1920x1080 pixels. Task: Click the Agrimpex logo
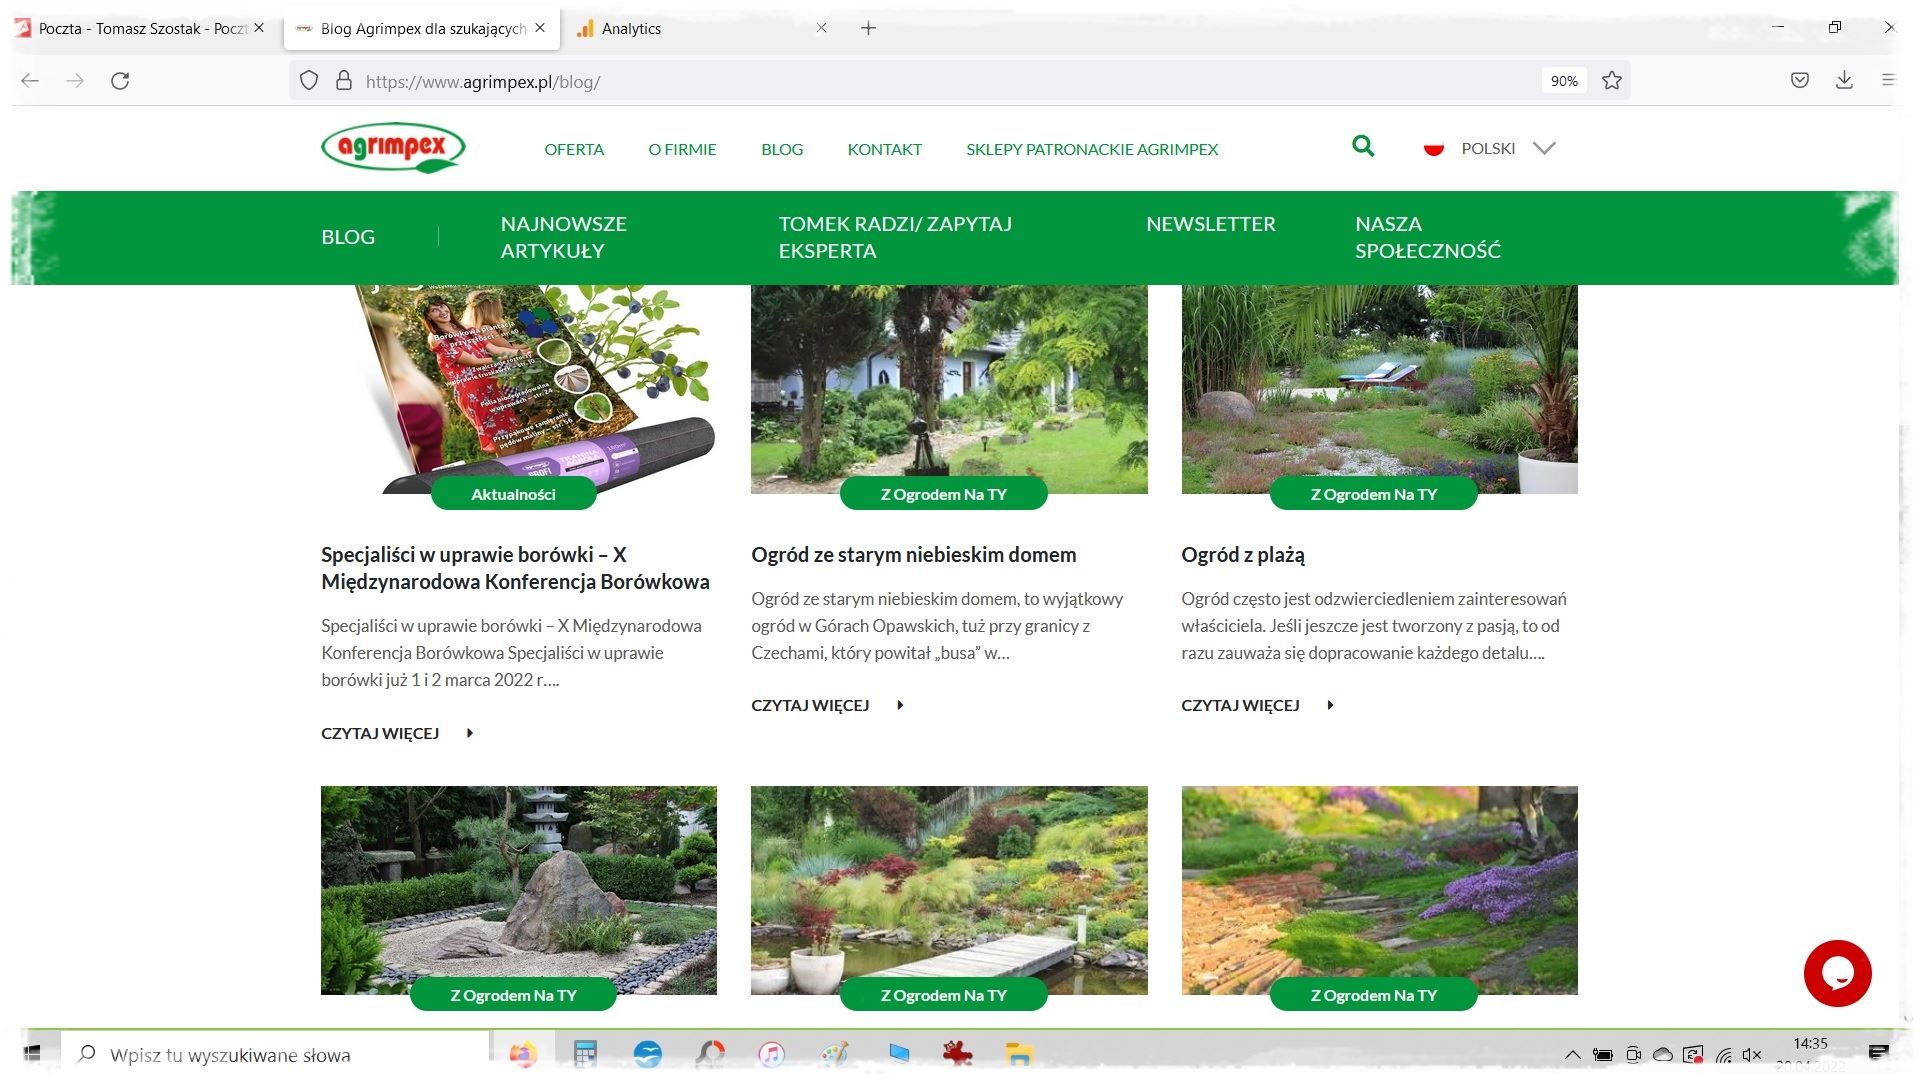(x=393, y=148)
